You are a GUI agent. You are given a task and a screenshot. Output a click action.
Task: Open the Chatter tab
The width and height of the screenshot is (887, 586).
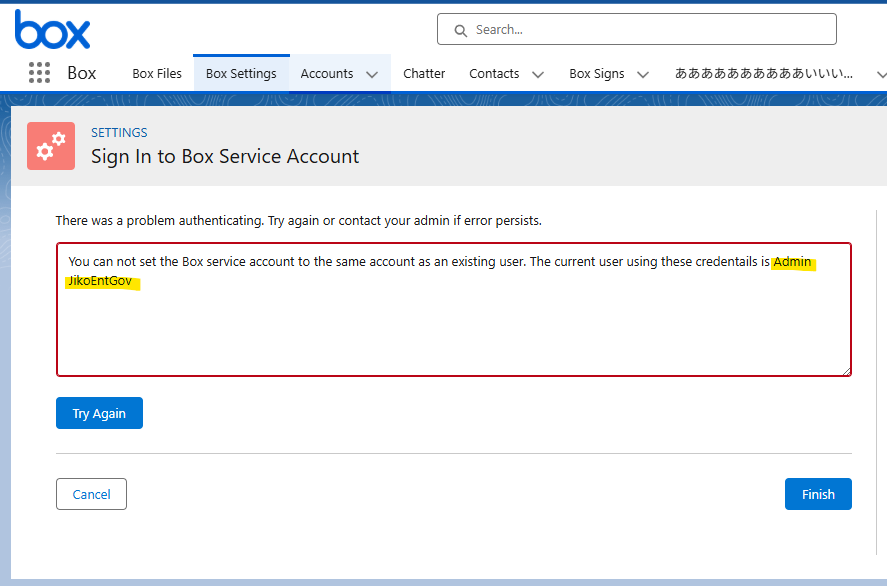click(x=424, y=73)
